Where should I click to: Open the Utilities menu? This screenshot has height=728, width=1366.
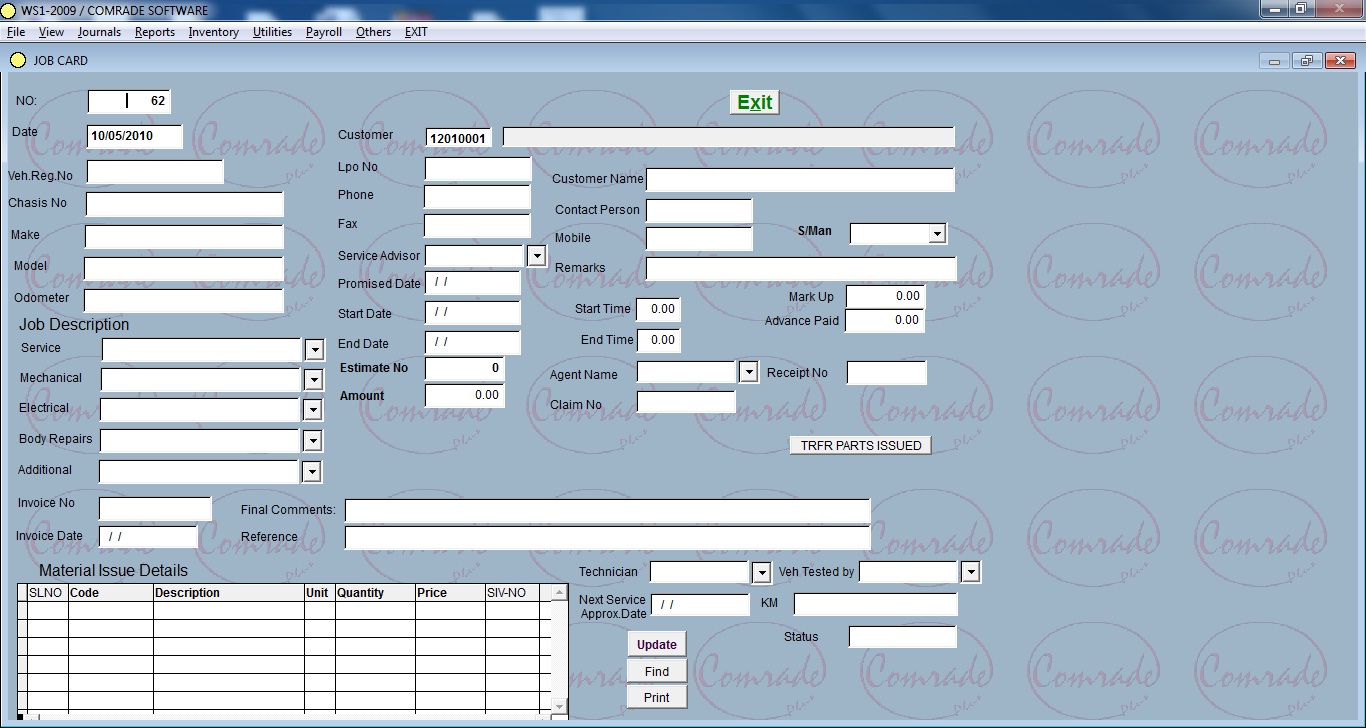(272, 32)
